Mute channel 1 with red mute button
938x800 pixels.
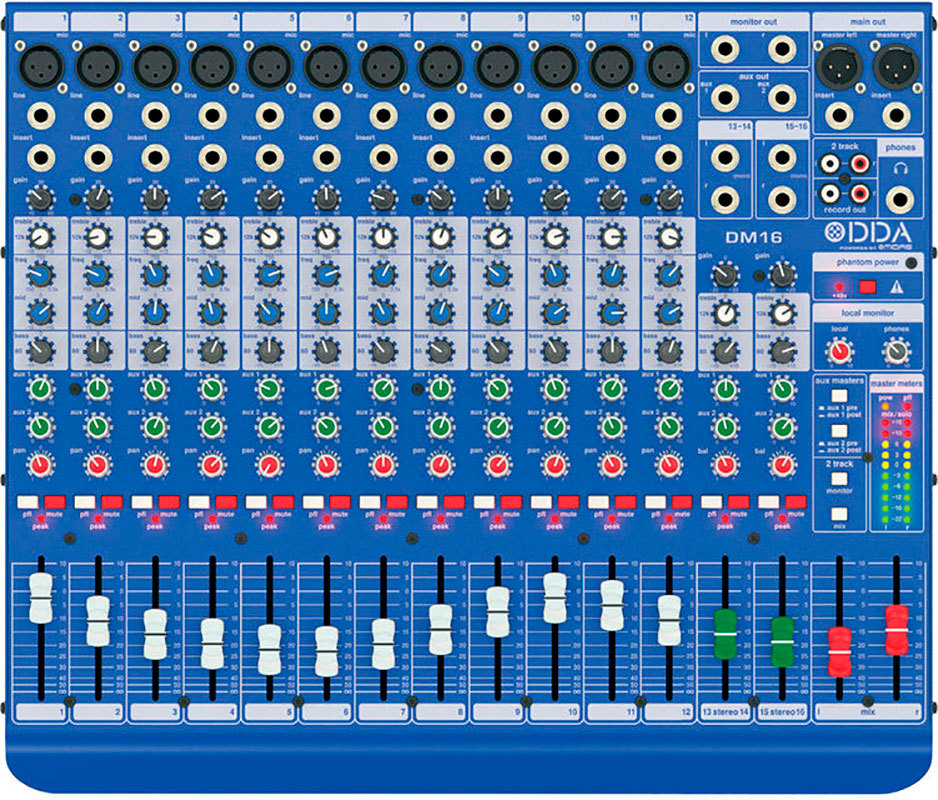click(x=54, y=501)
